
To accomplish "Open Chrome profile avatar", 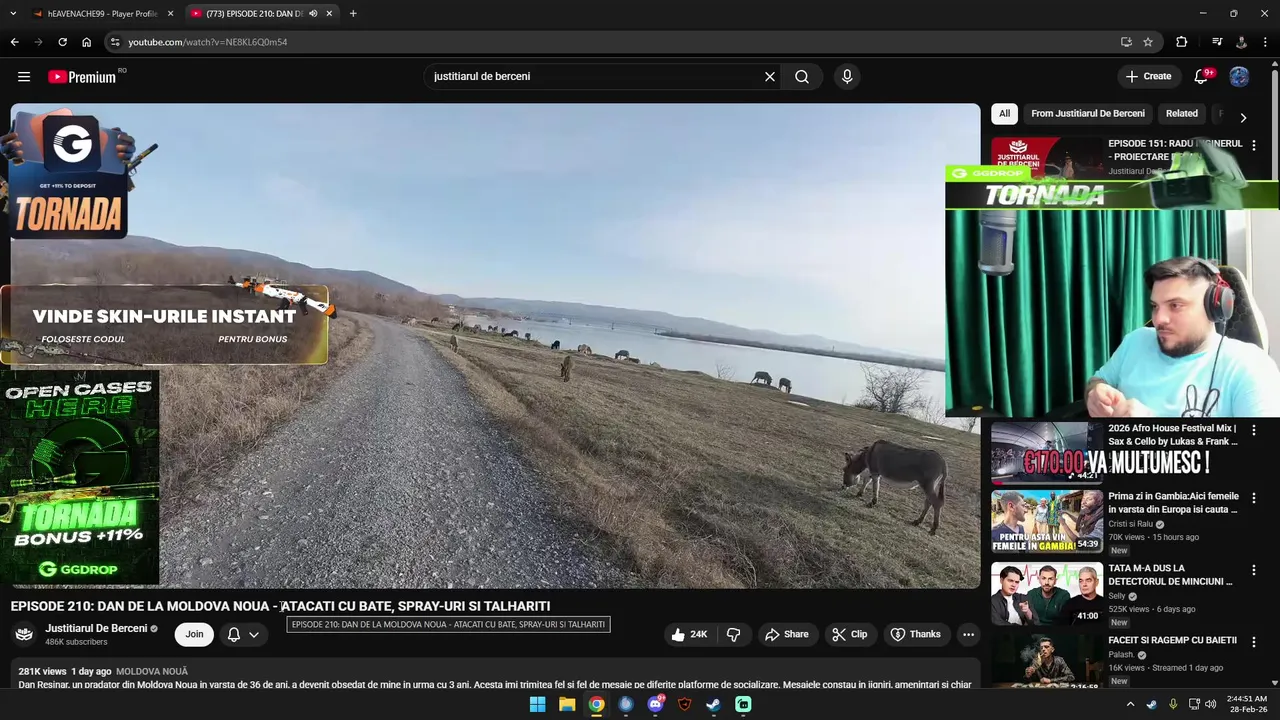I will tap(1241, 42).
